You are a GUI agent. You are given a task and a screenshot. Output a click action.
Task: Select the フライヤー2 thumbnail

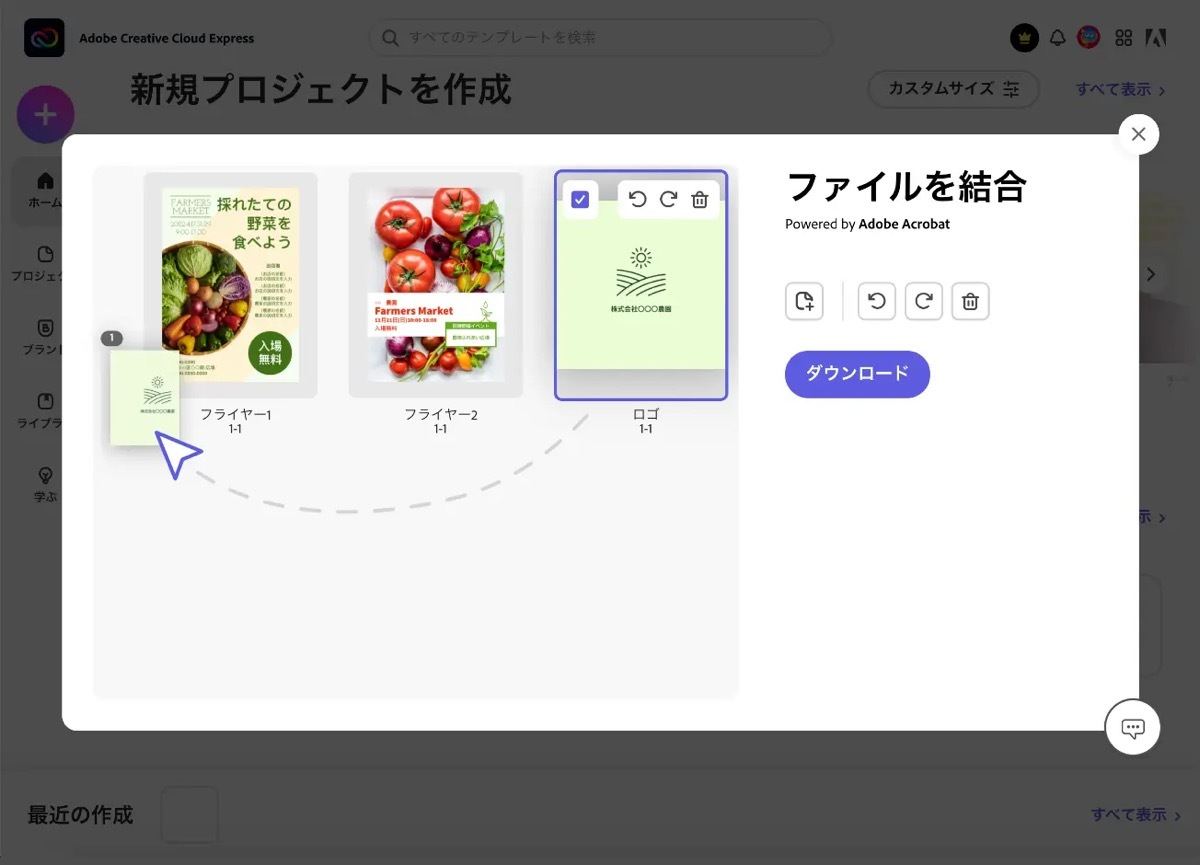[436, 285]
